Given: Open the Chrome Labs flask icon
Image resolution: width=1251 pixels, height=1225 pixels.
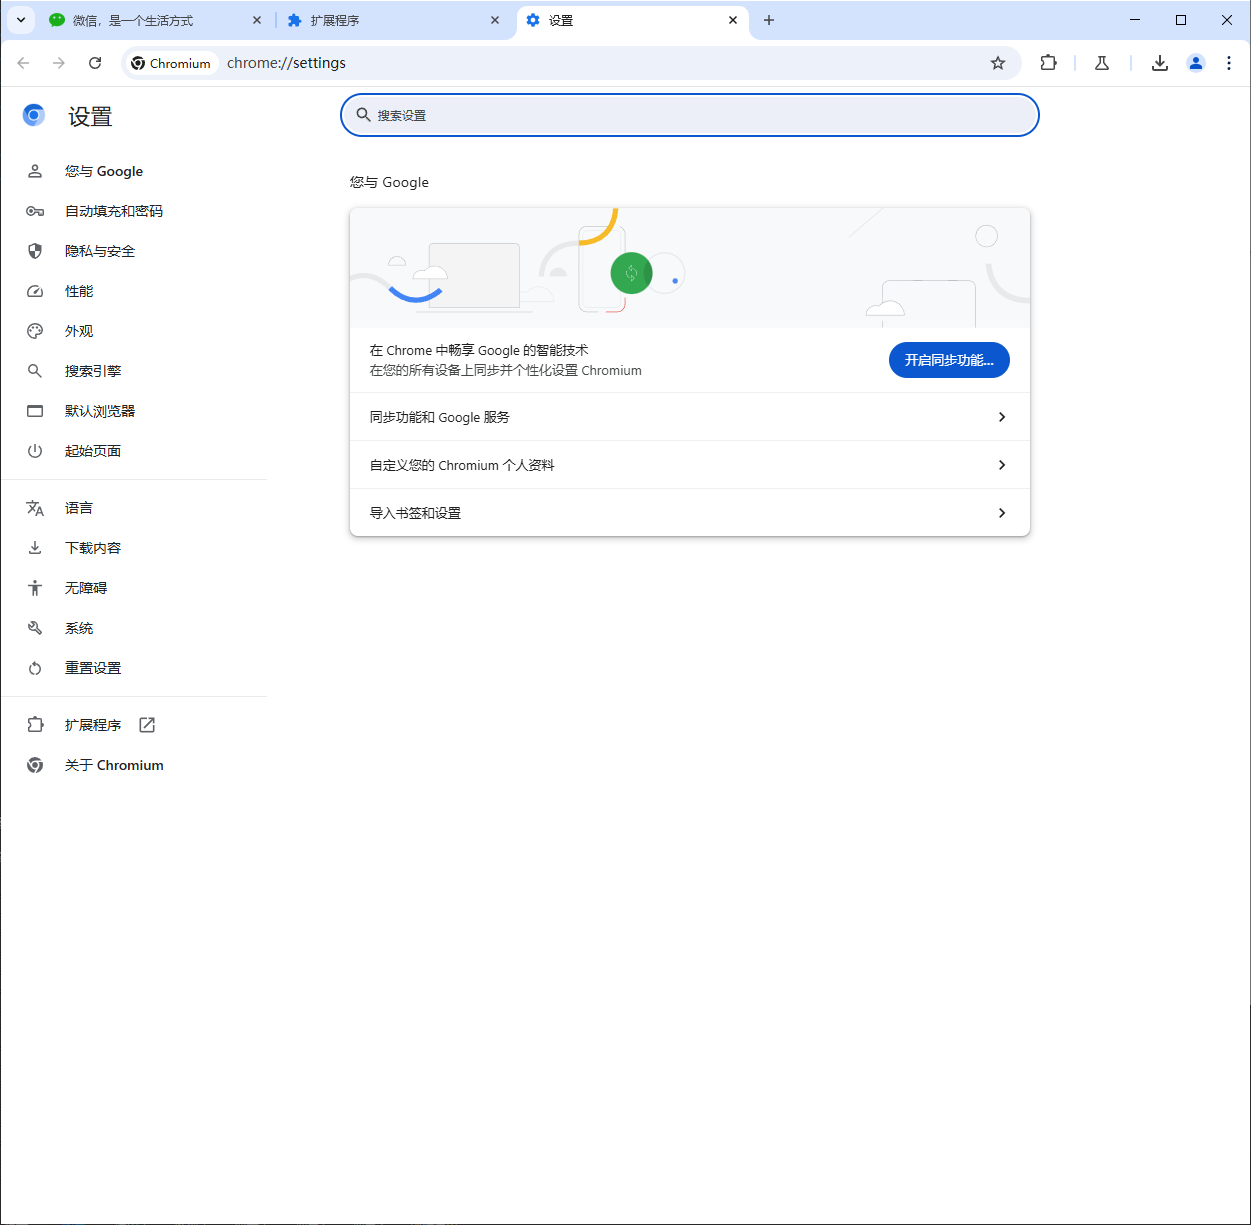Looking at the screenshot, I should pyautogui.click(x=1102, y=63).
